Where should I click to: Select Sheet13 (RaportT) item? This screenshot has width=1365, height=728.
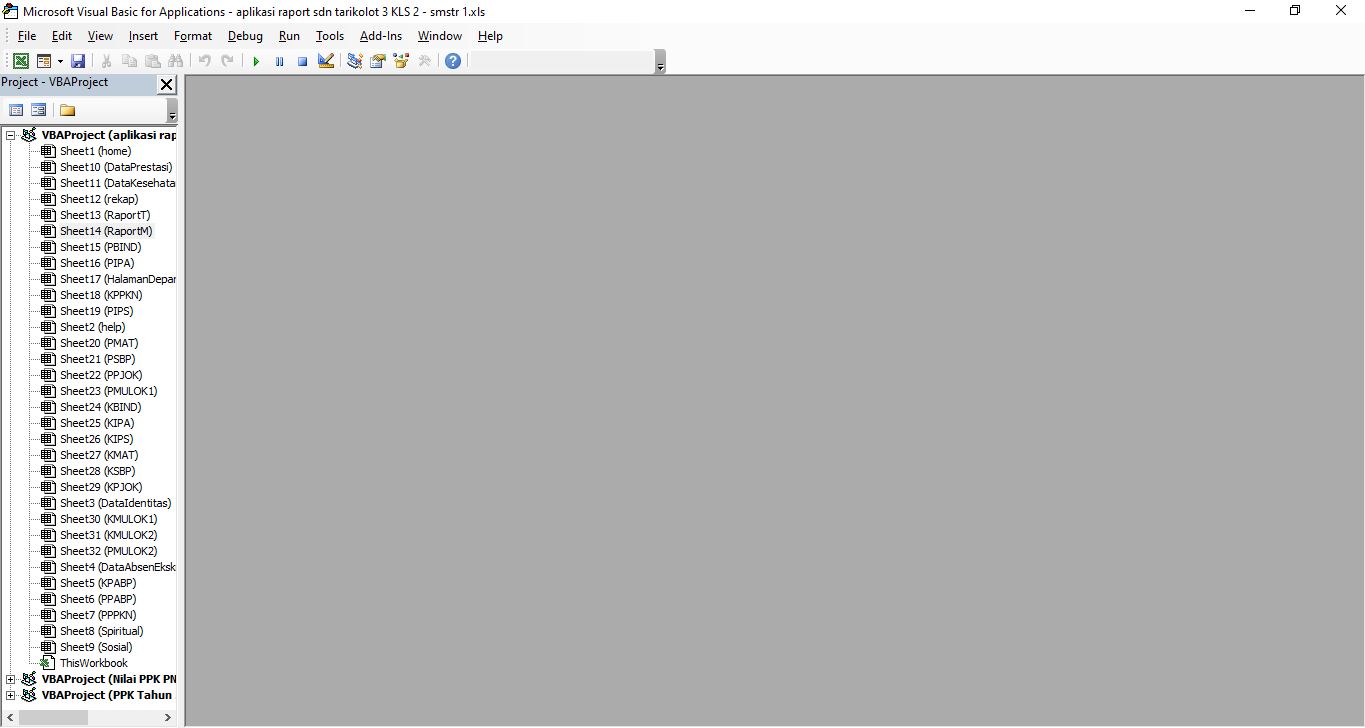tap(105, 215)
